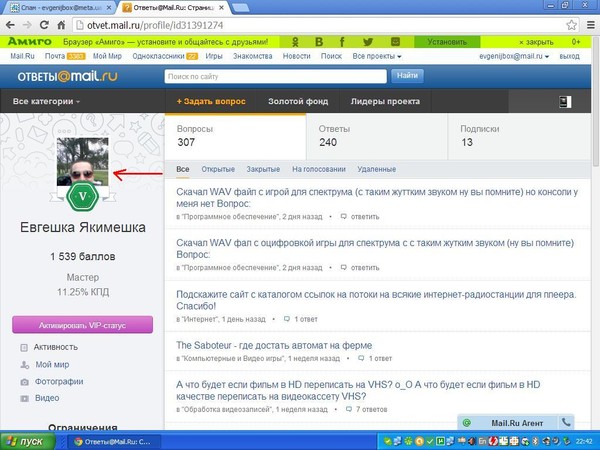Open Mail.Ru link in top bar

[x=22, y=56]
